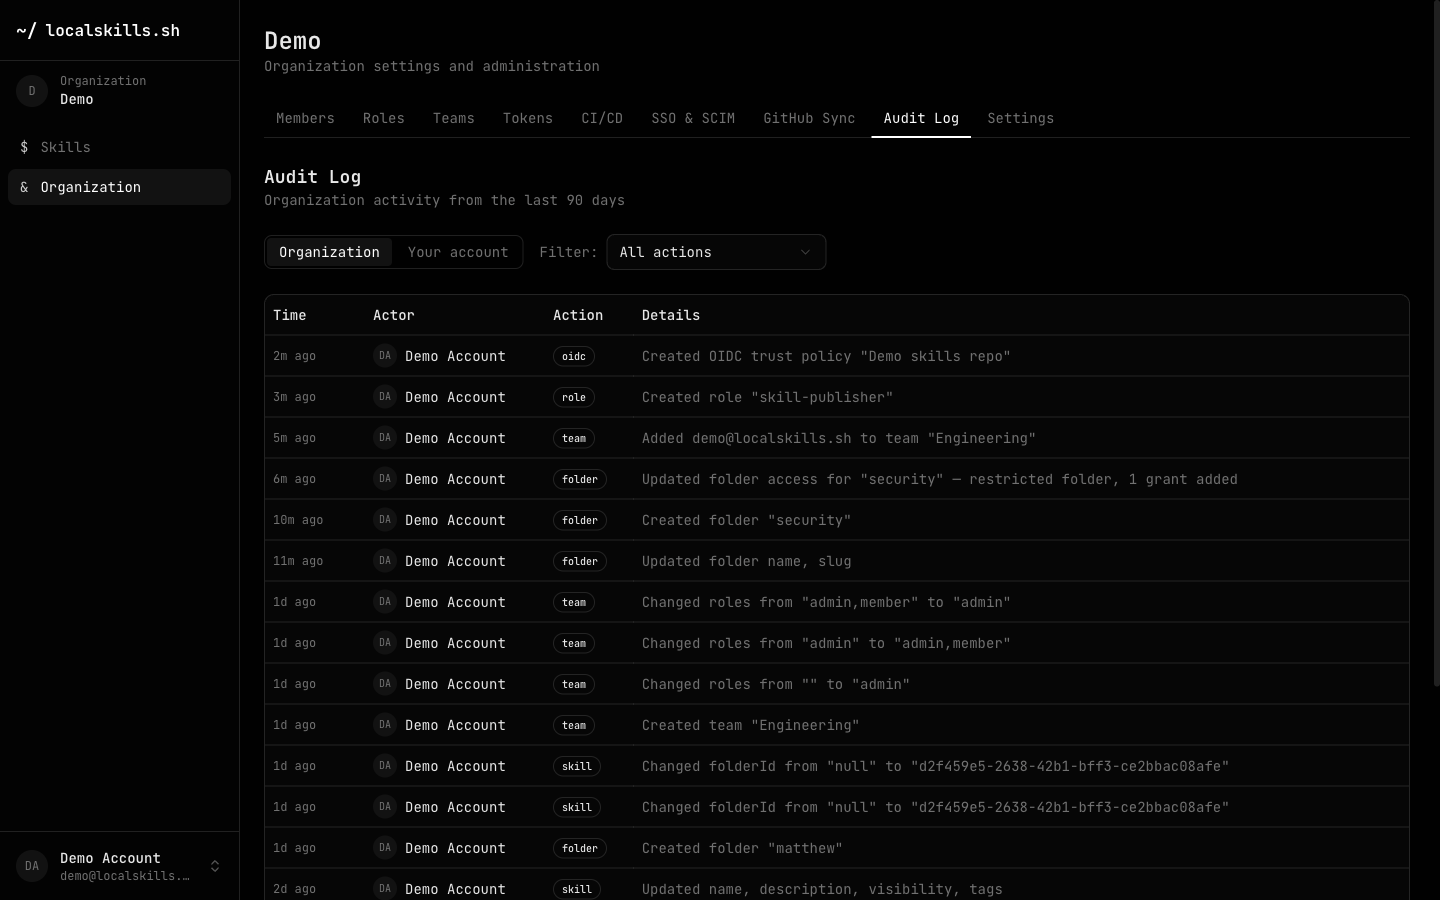Select the Organization scope toggle

click(329, 252)
